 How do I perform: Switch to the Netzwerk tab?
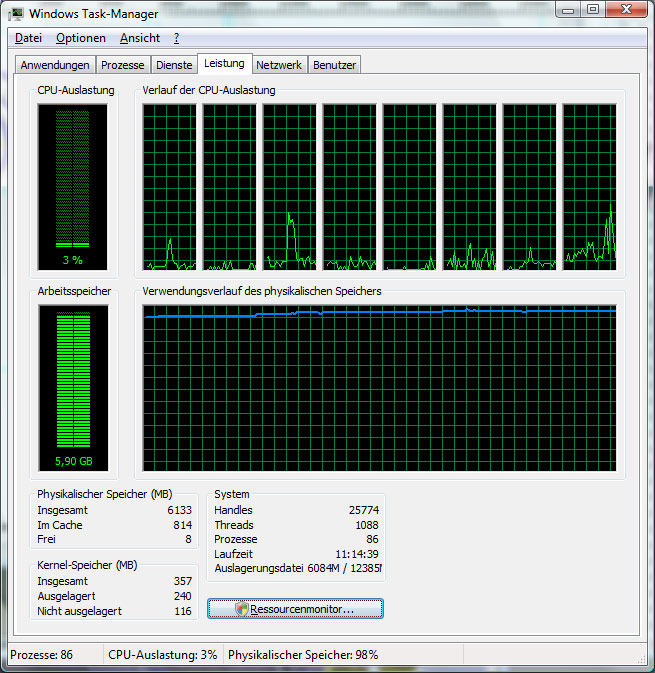(279, 65)
